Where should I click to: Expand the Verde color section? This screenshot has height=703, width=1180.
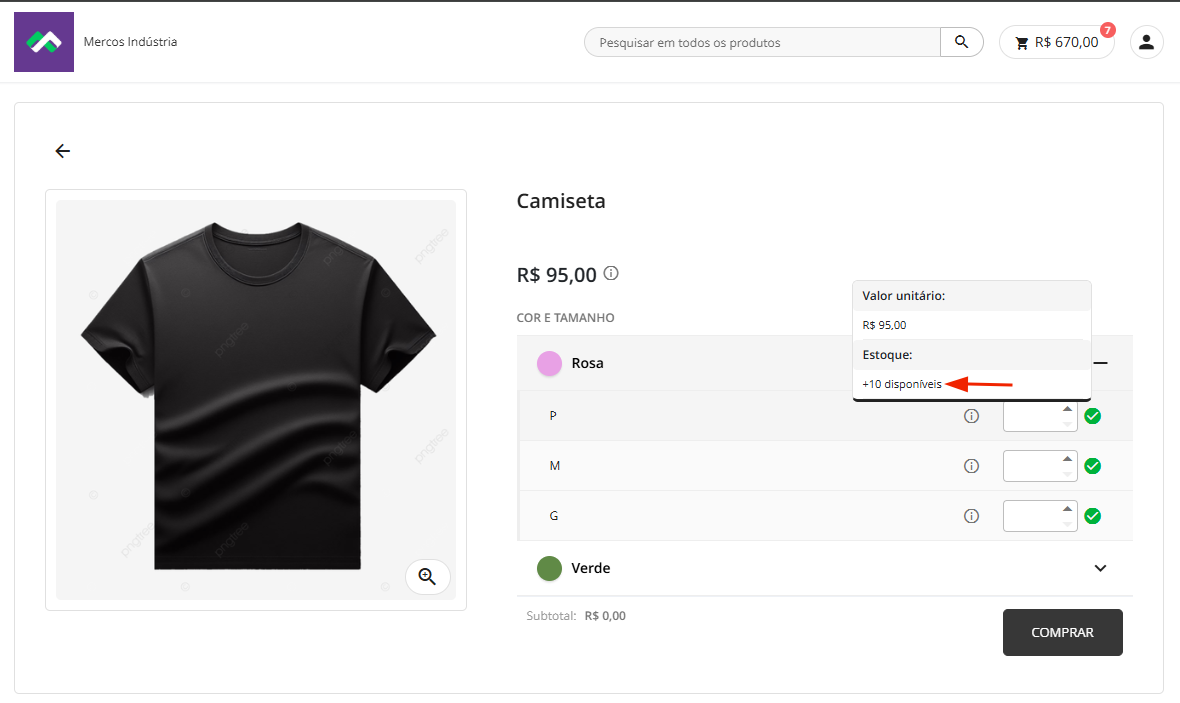[1101, 568]
